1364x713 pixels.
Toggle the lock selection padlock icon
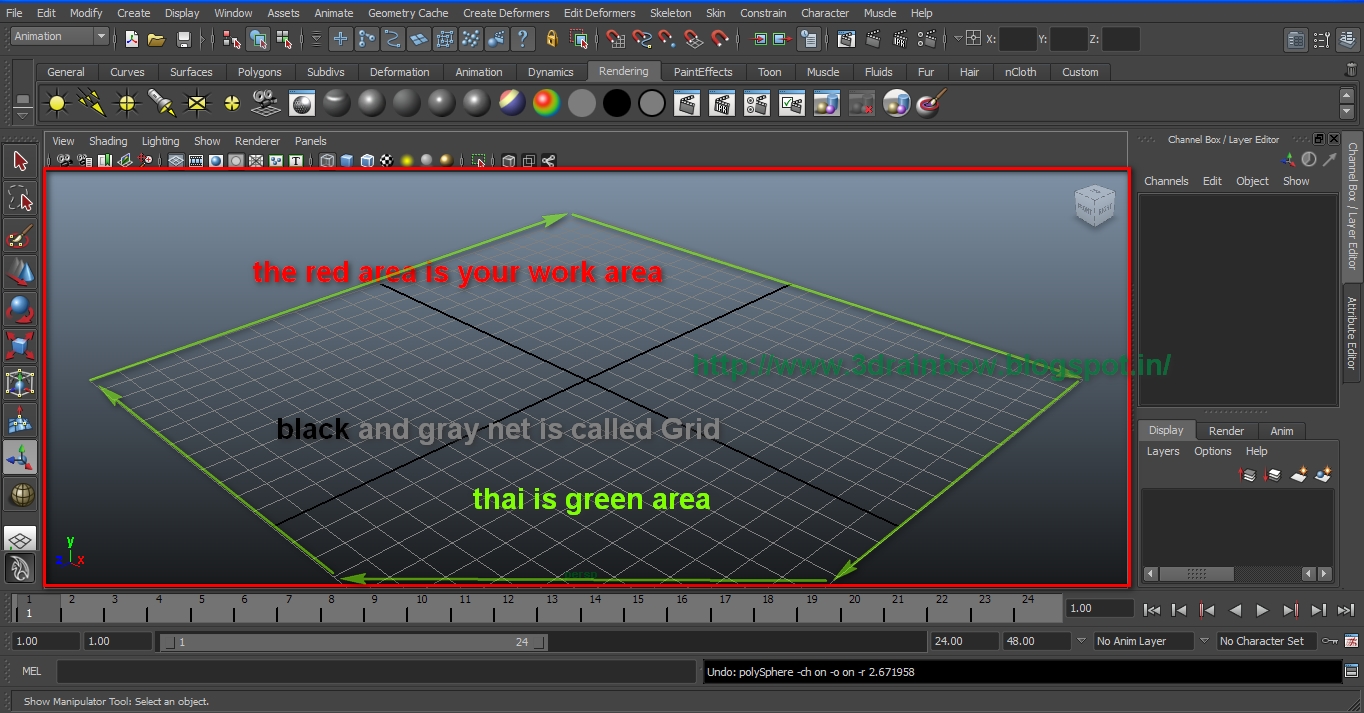click(551, 39)
